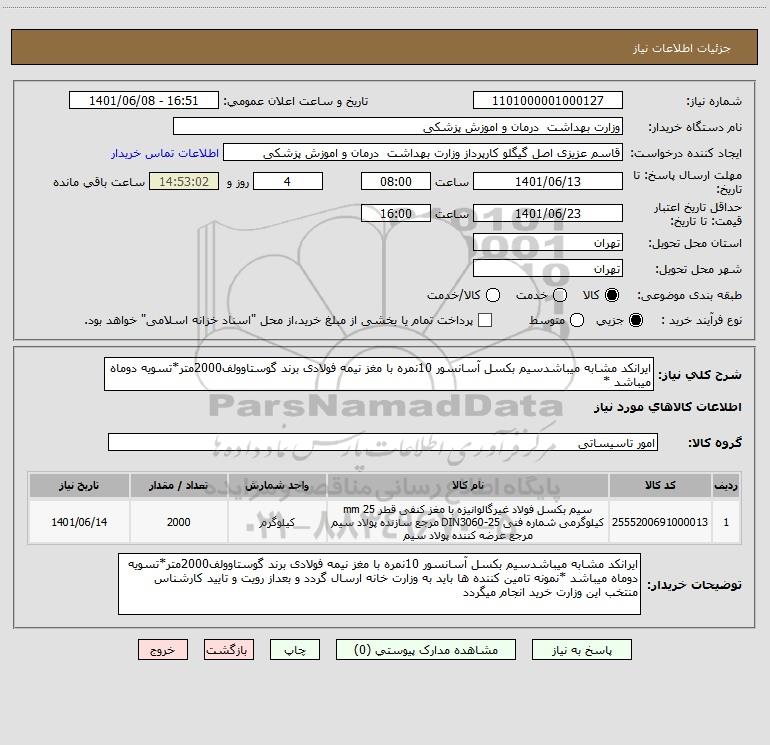
Task: Select the کالا radio button
Action: [x=612, y=295]
